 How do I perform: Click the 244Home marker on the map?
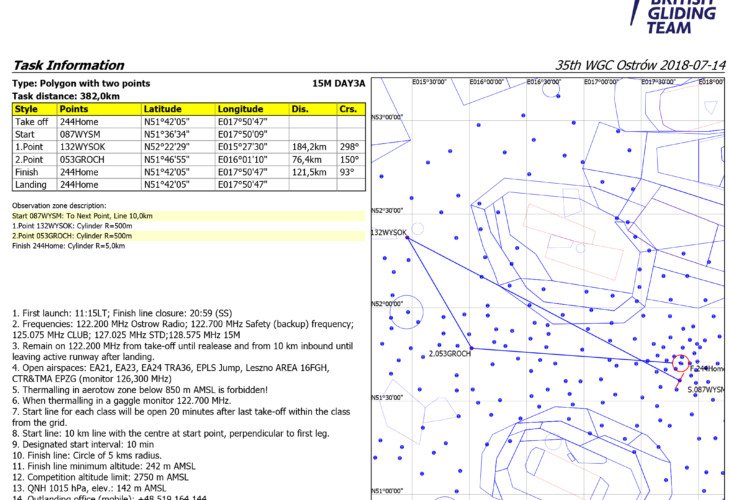(x=707, y=368)
